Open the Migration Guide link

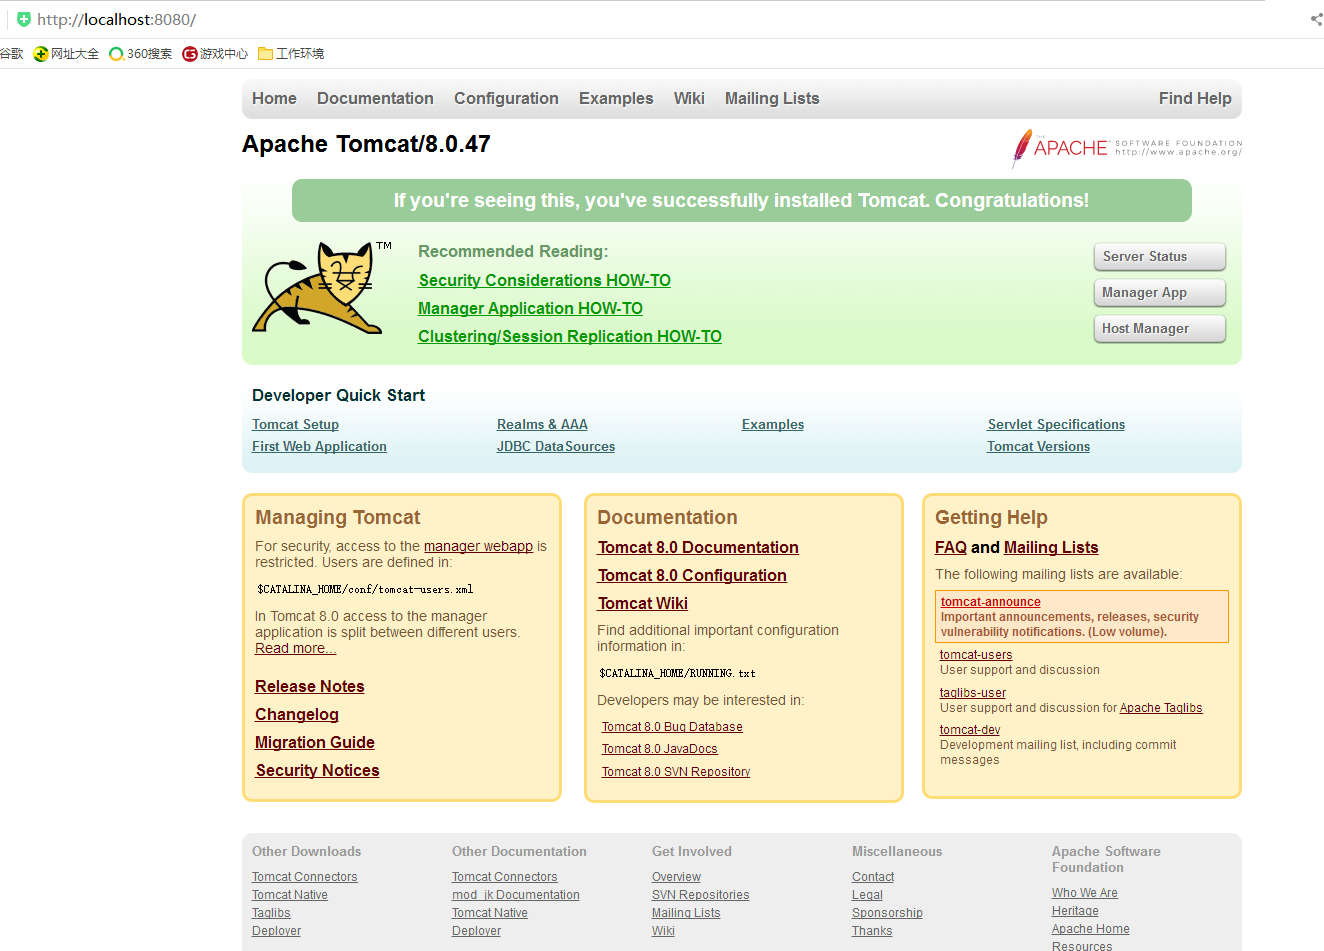tap(315, 742)
